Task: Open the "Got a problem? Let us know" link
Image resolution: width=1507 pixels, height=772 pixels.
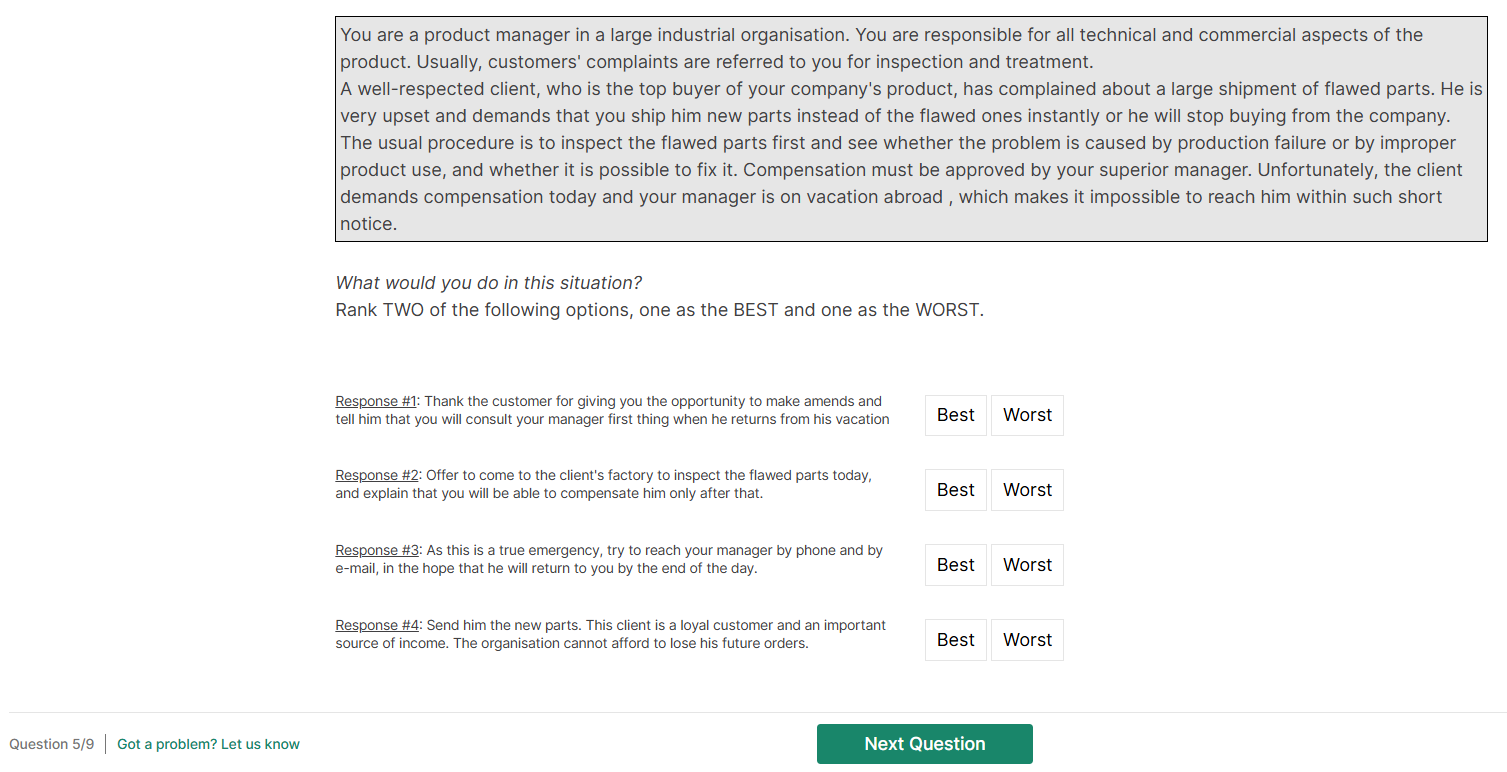Action: pos(208,744)
